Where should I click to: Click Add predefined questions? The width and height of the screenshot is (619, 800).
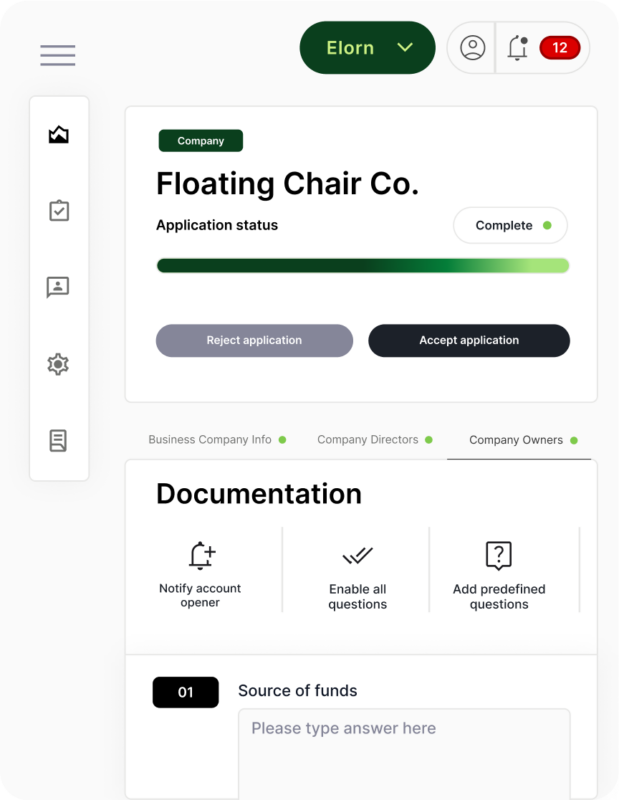[498, 556]
